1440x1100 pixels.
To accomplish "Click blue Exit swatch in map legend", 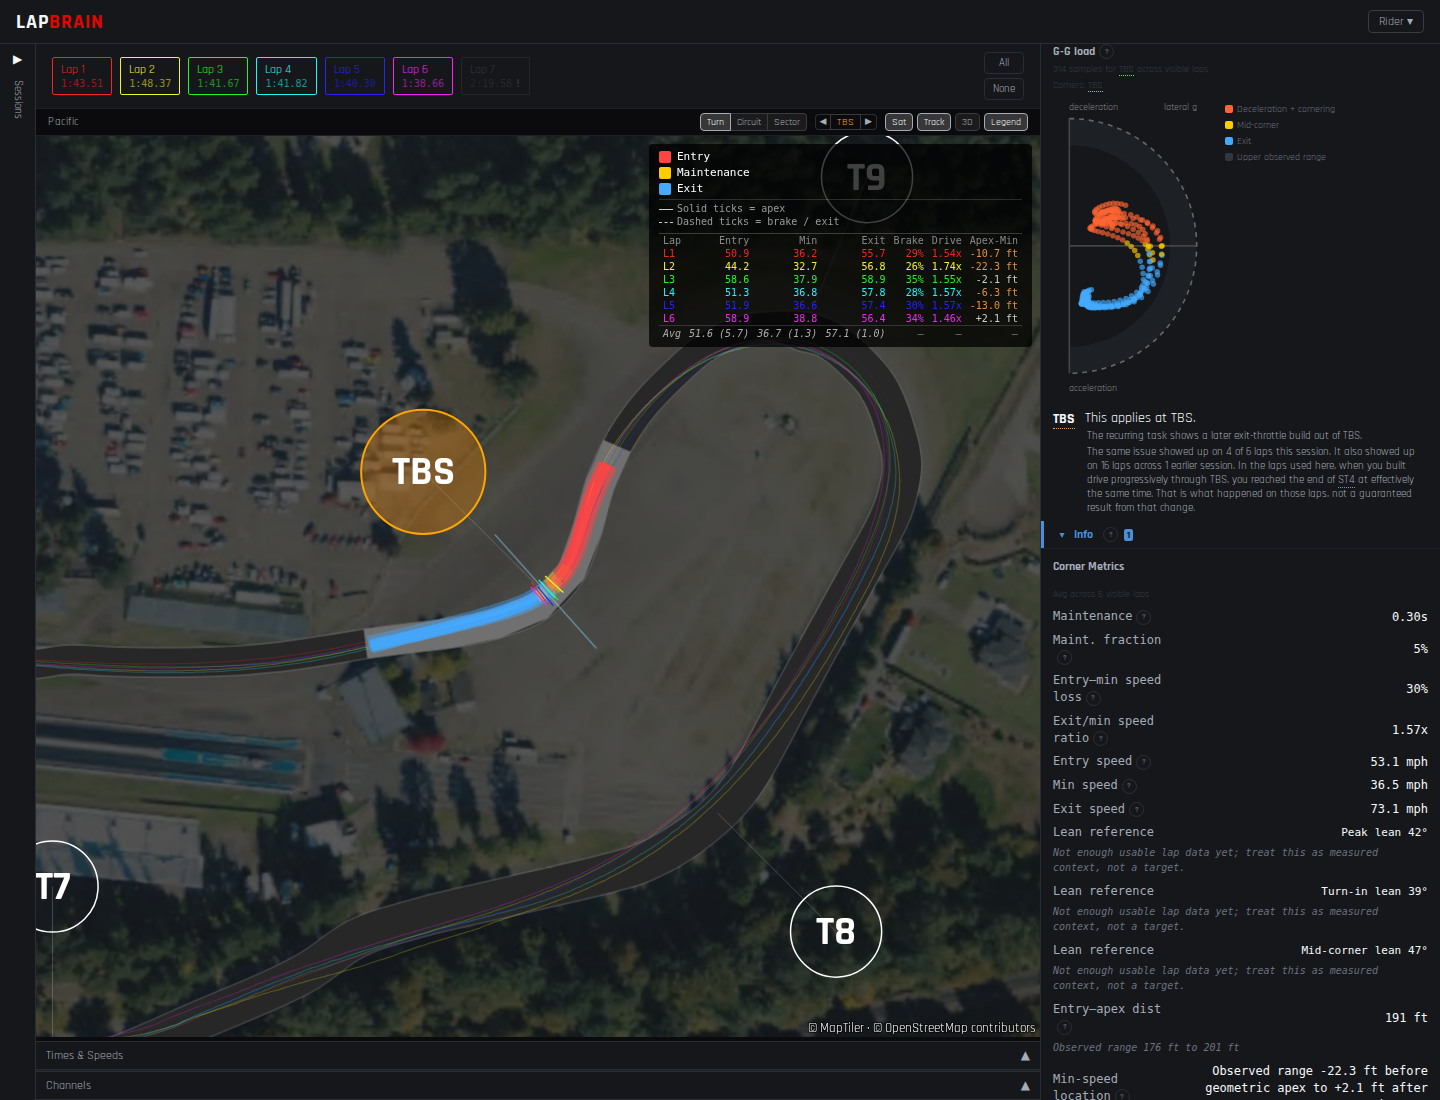I will [x=665, y=189].
